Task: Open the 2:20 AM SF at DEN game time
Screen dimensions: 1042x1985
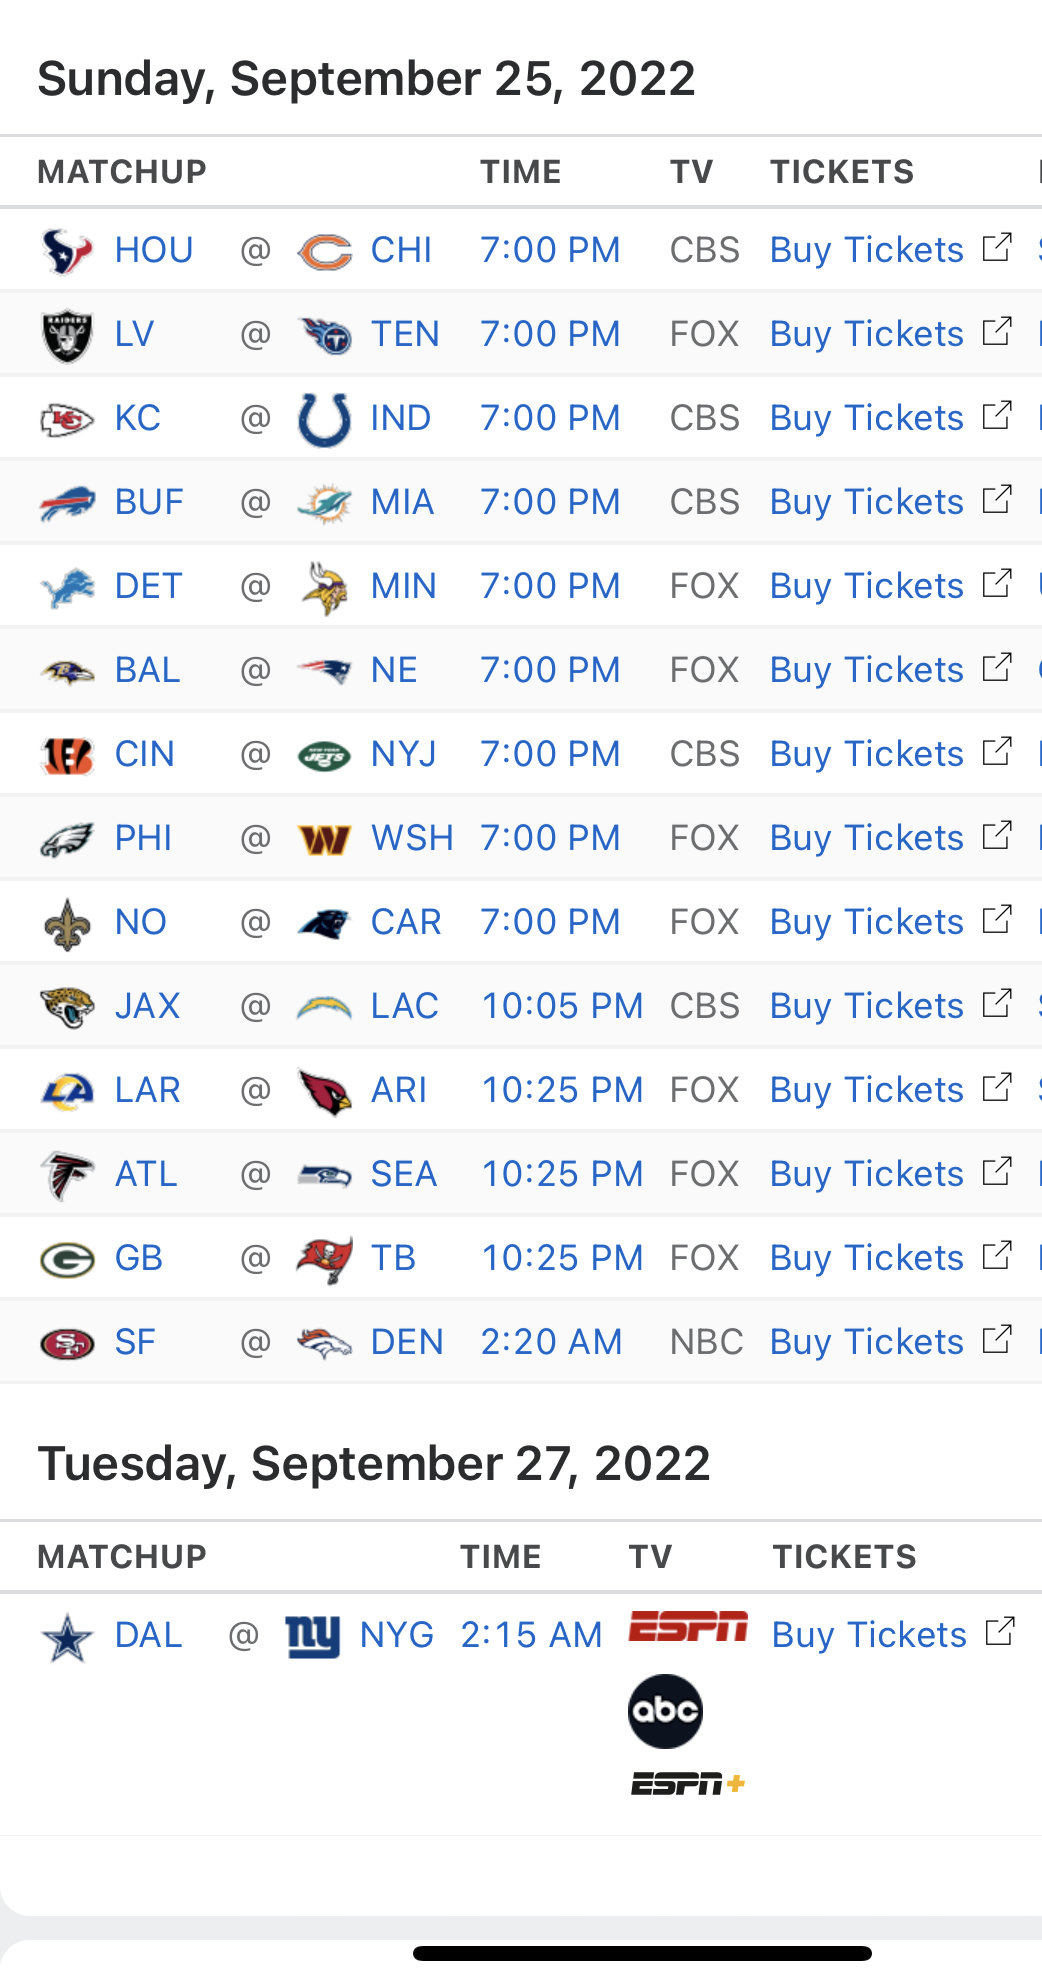Action: tap(551, 1342)
